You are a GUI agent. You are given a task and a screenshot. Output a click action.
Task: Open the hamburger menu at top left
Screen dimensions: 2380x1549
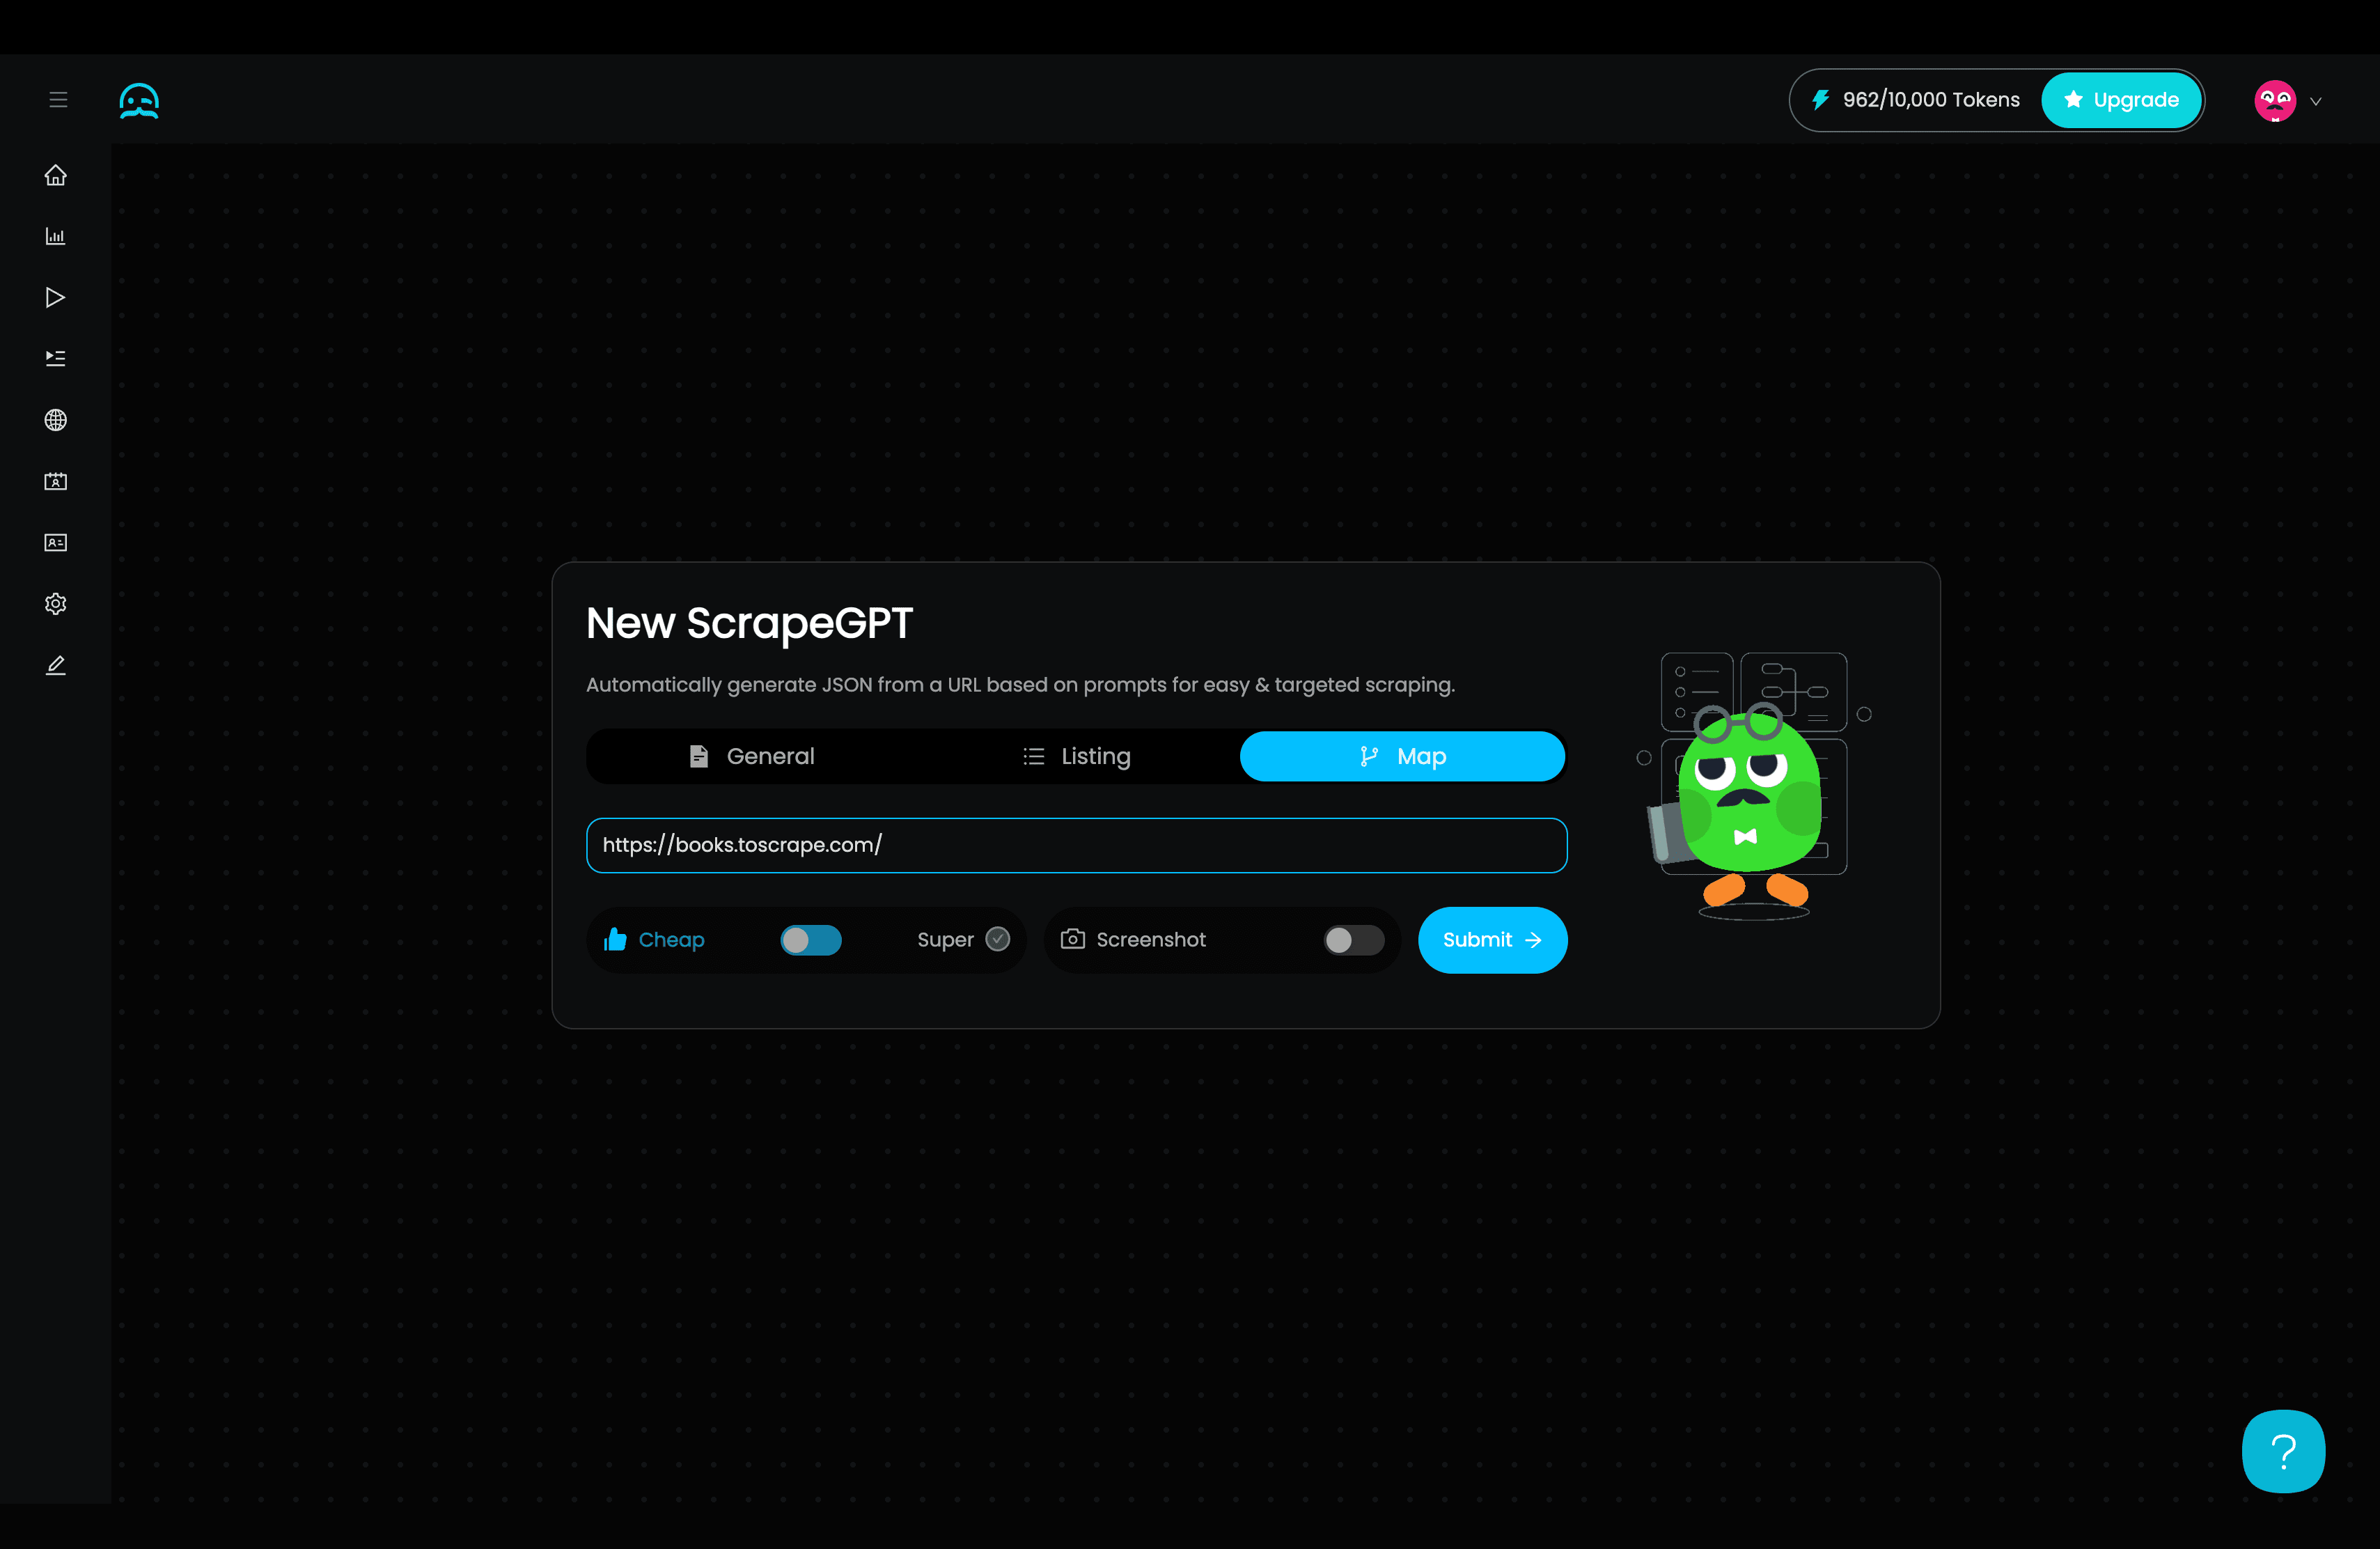pyautogui.click(x=57, y=99)
